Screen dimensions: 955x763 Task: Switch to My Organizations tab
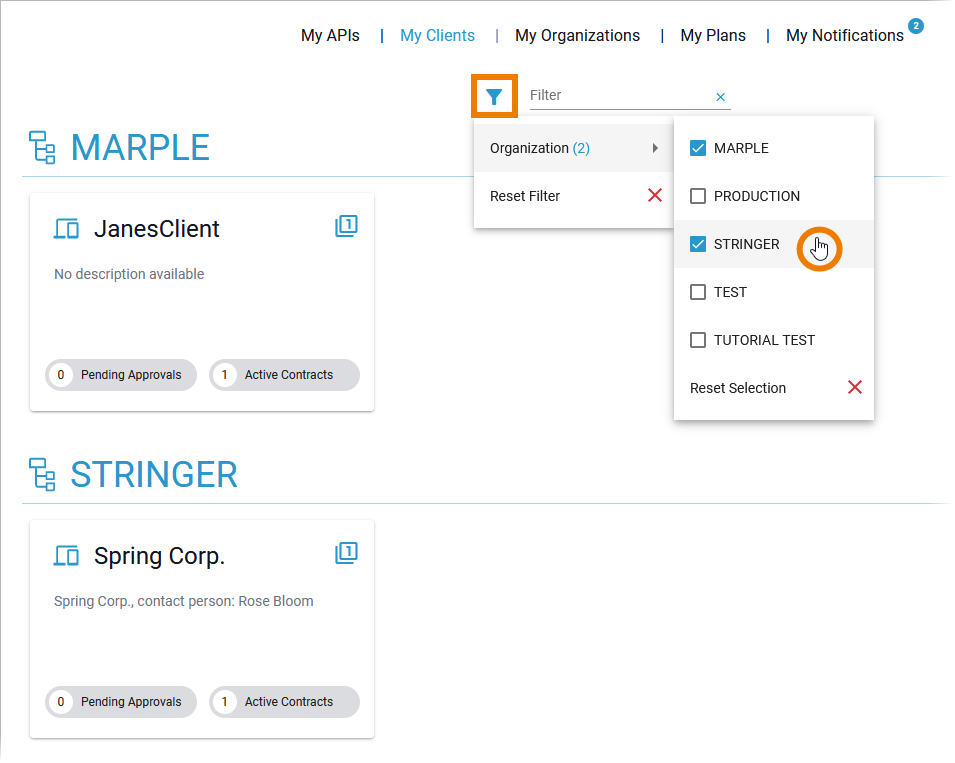point(577,35)
